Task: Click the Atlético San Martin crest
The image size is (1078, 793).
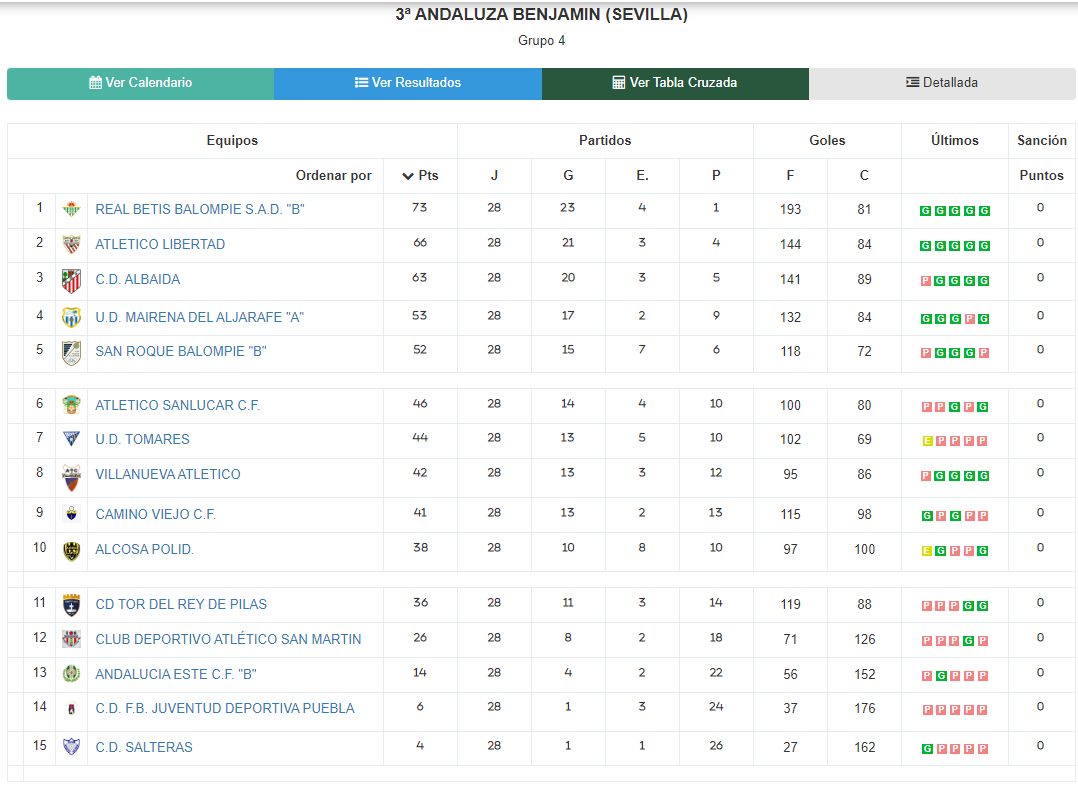Action: pos(72,639)
